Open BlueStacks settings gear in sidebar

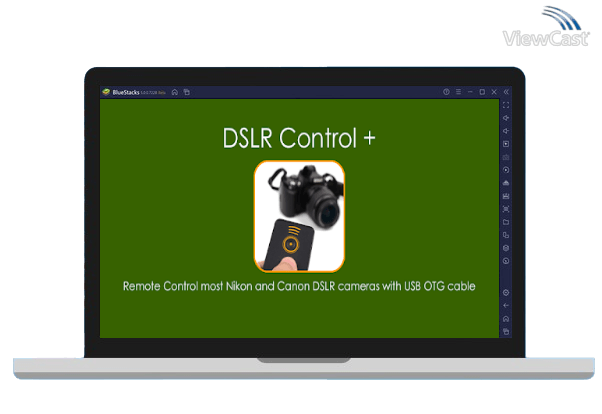tap(506, 293)
